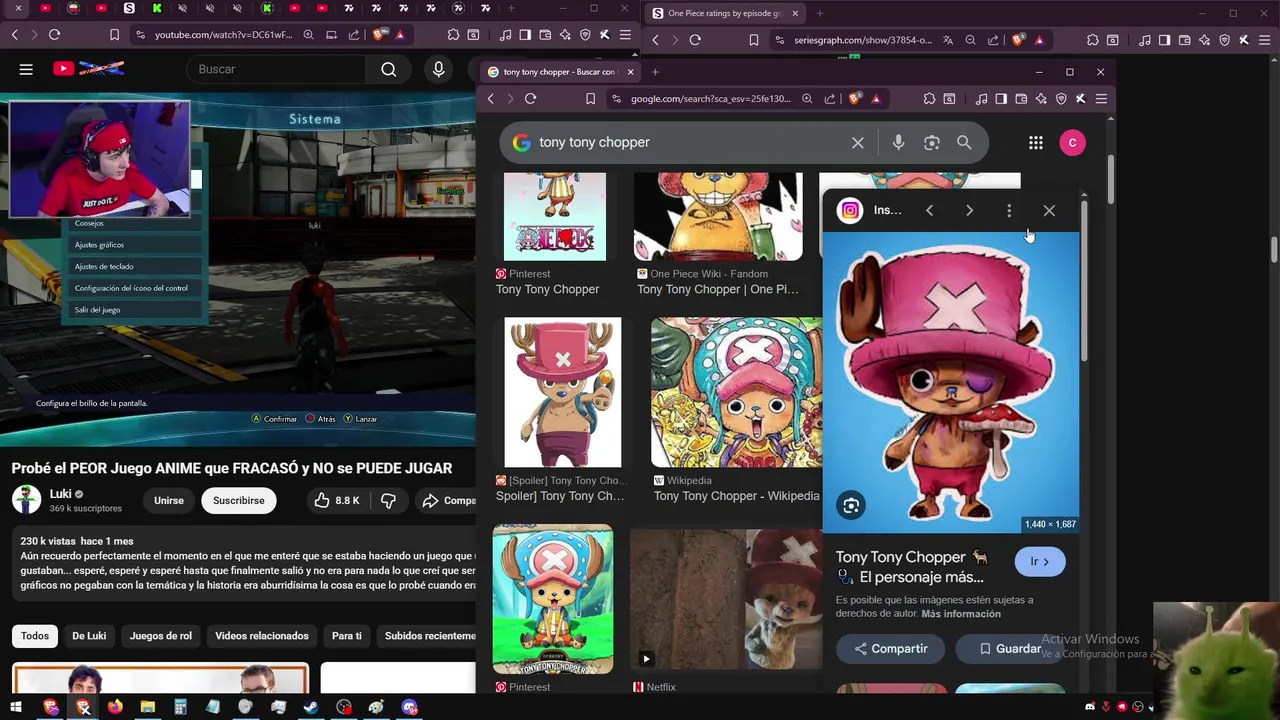Dislike the Luki video

[x=388, y=500]
